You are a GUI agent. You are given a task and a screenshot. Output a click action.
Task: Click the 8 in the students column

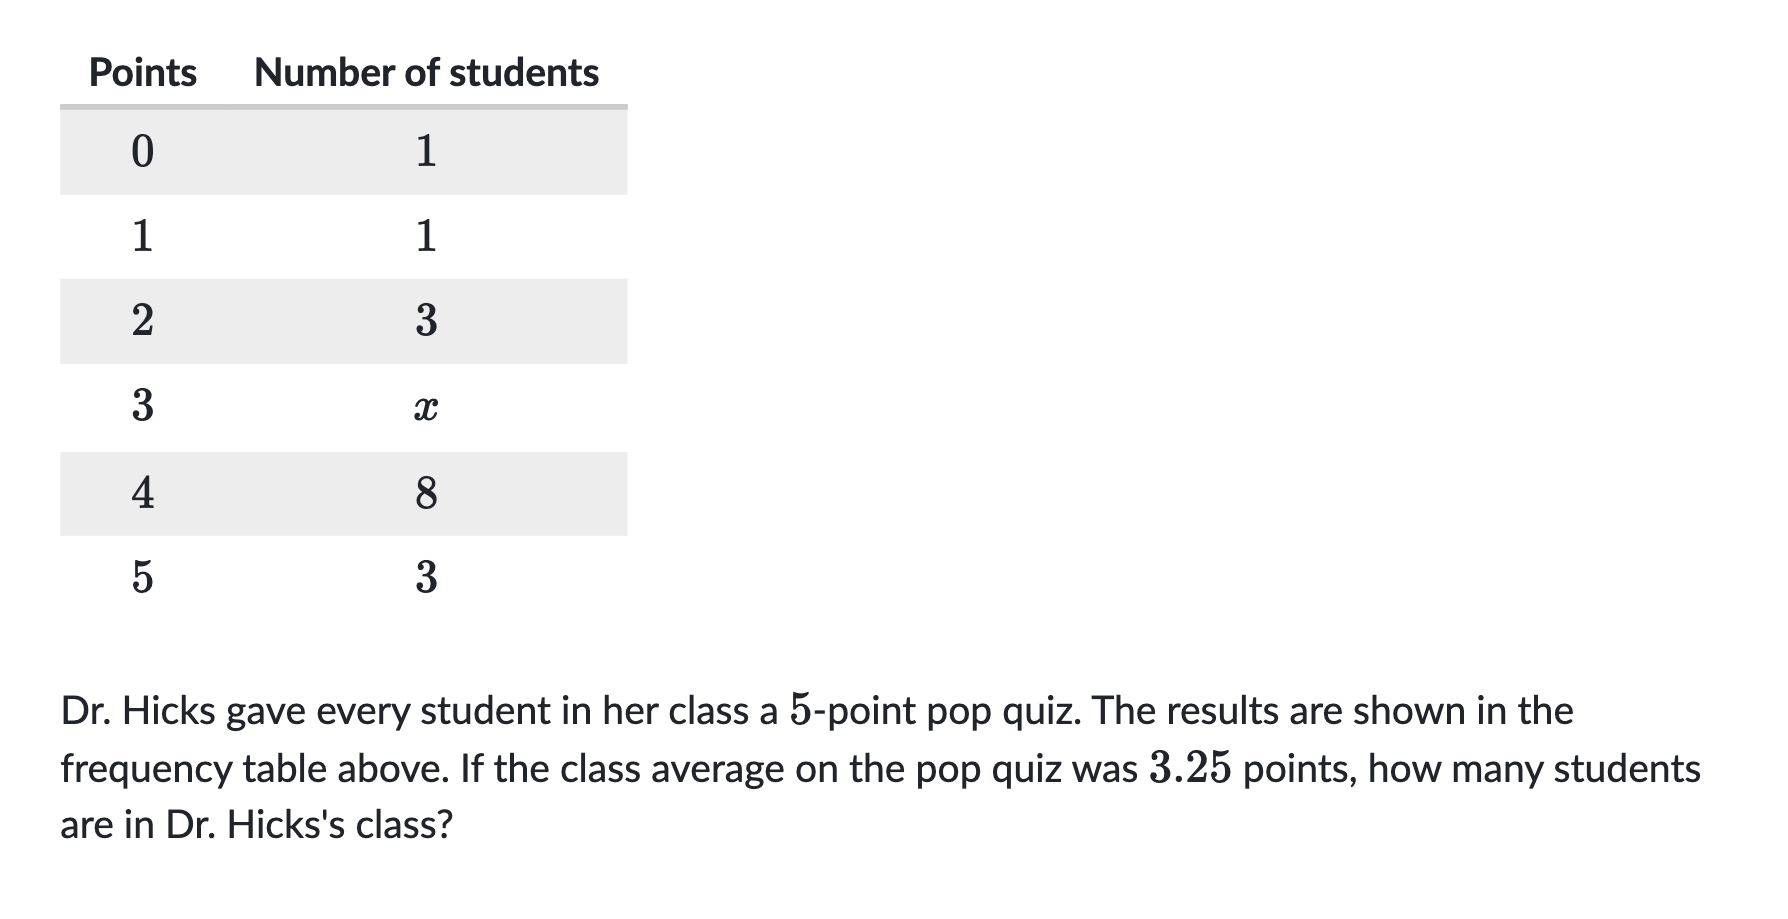(x=426, y=493)
